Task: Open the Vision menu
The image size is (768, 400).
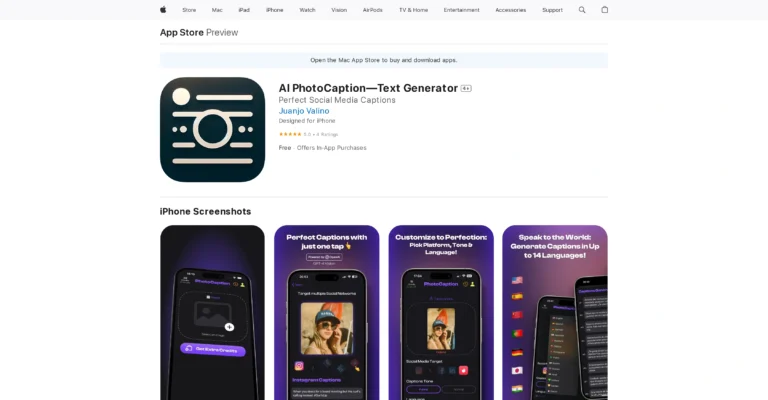Action: pyautogui.click(x=339, y=10)
